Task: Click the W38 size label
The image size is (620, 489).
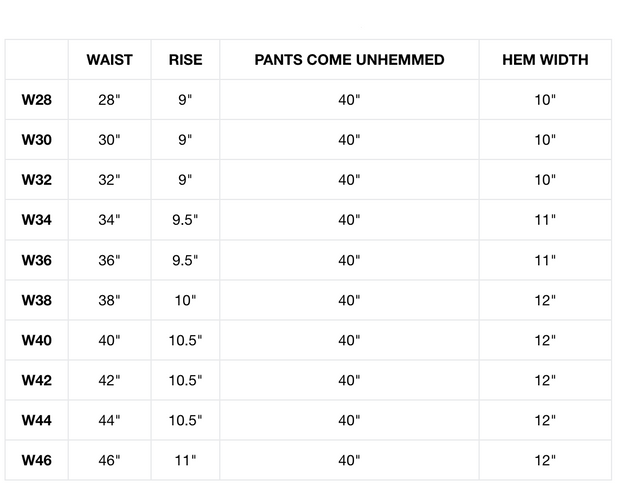Action: point(37,300)
